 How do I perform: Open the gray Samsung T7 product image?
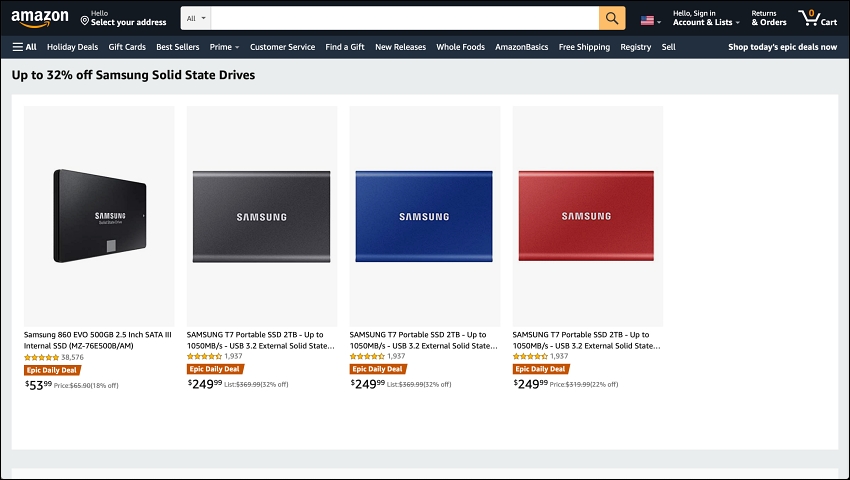tap(262, 216)
